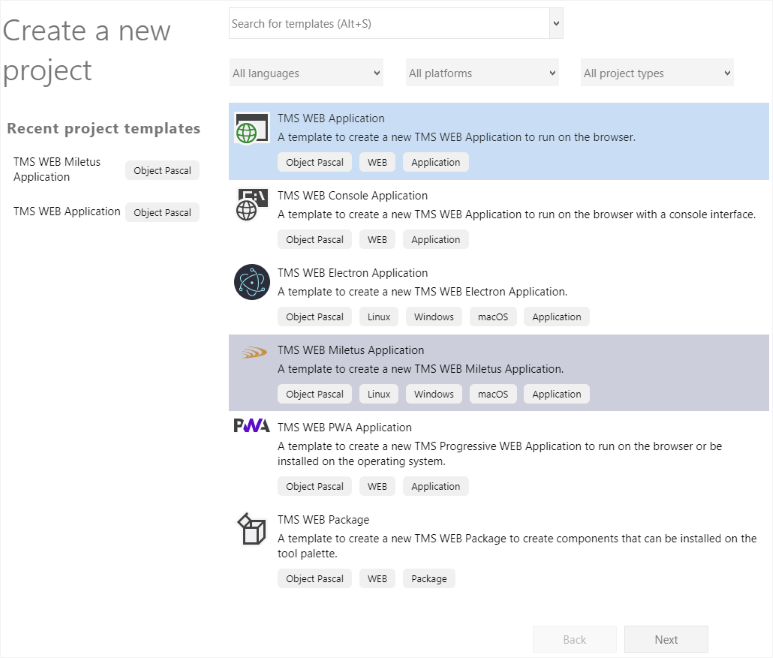Click the tool palette package description

pos(517,546)
